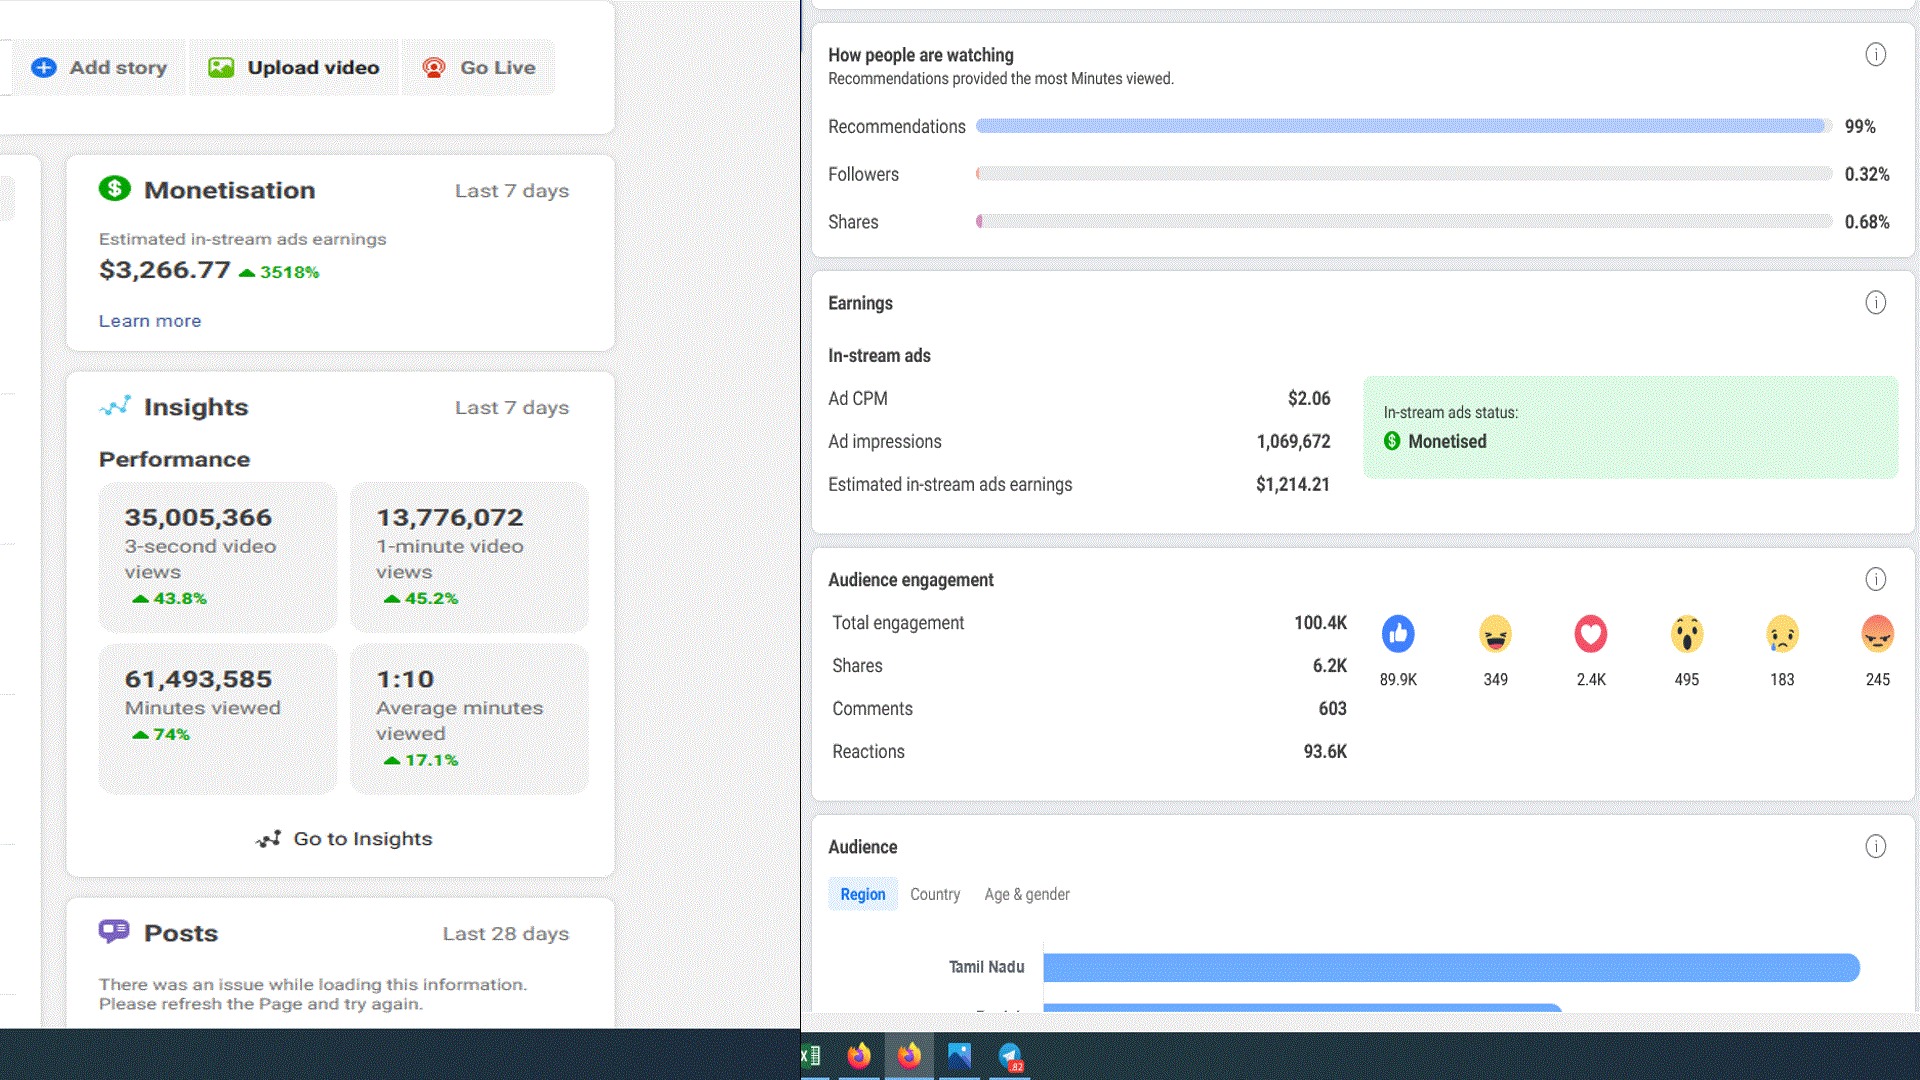Switch to the Country audience tab

(x=935, y=894)
